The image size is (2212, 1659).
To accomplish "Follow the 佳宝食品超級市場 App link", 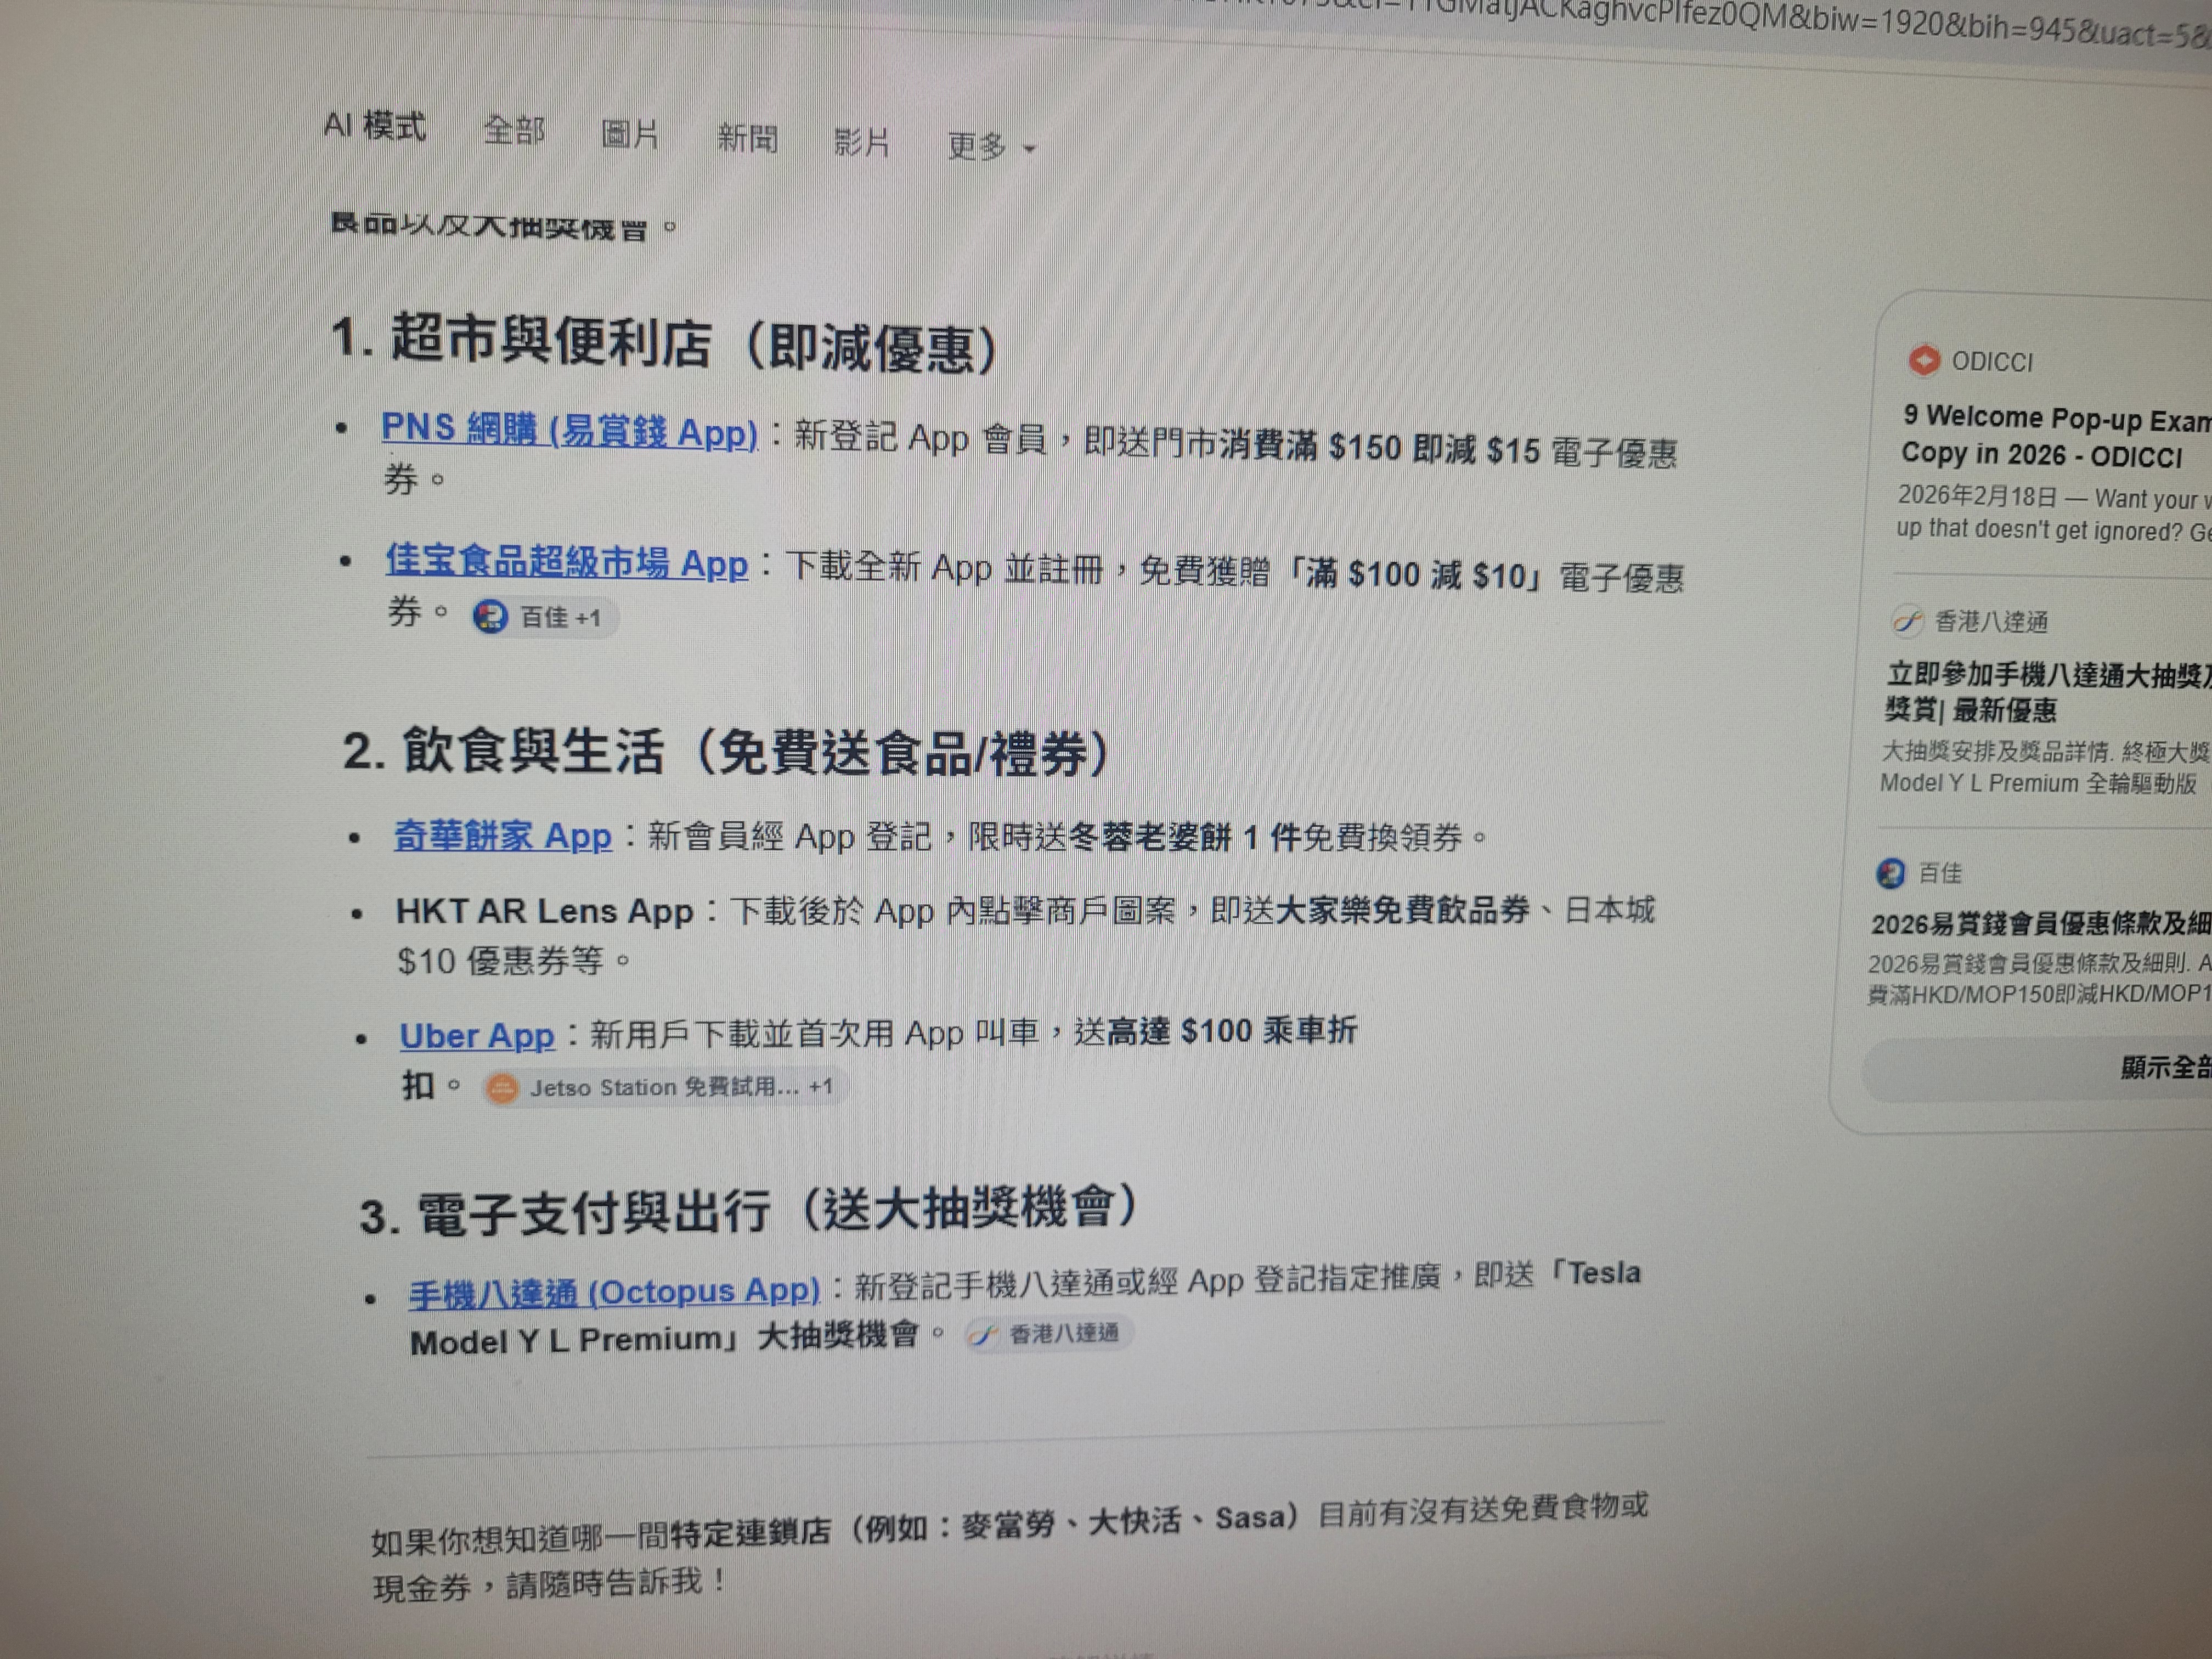I will 567,562.
